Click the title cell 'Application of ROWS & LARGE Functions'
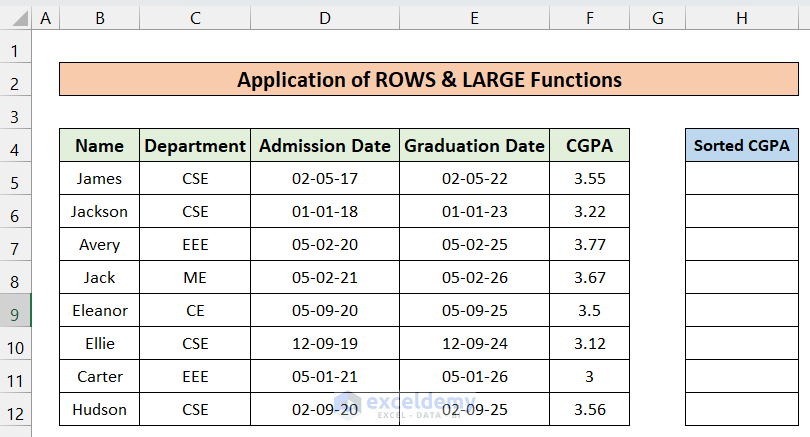 pos(429,80)
